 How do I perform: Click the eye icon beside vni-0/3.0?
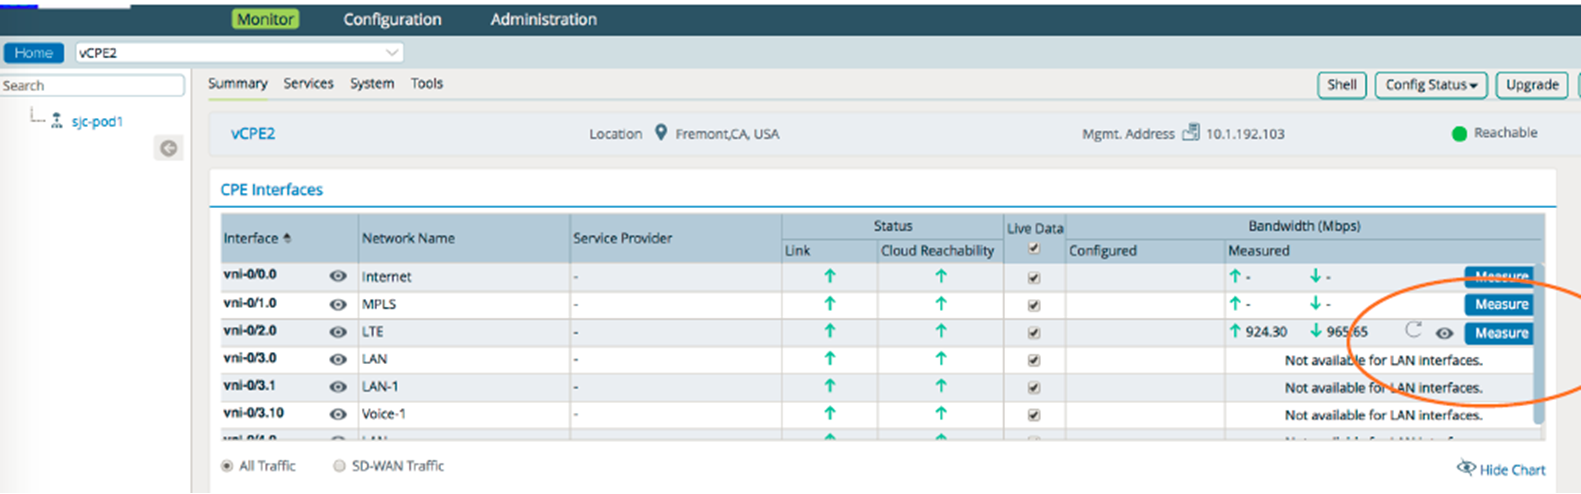click(x=338, y=359)
